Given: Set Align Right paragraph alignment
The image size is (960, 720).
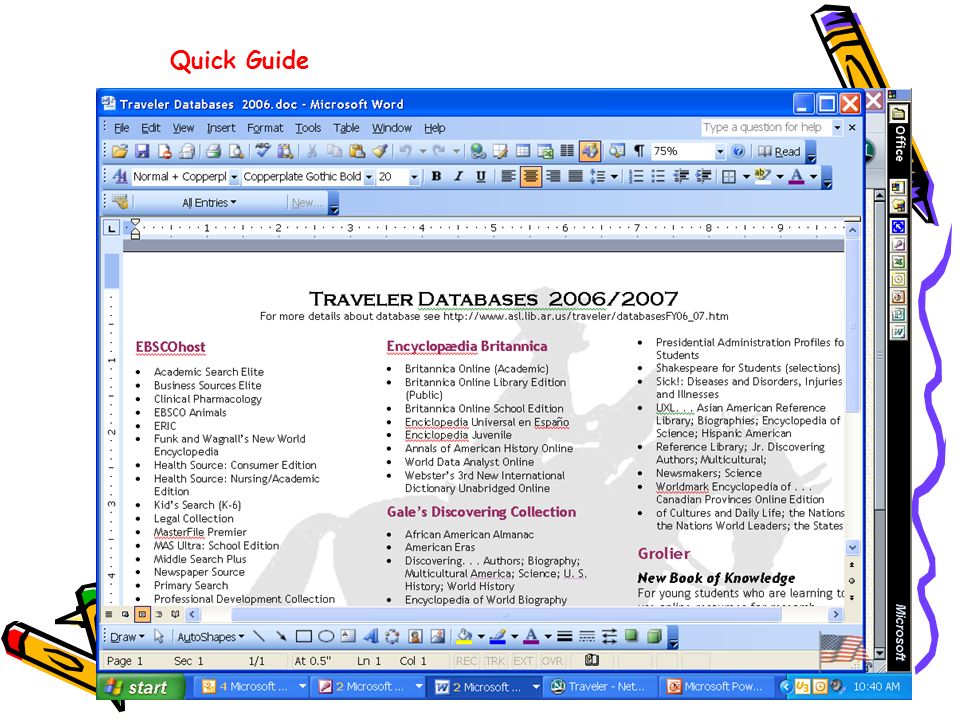Looking at the screenshot, I should 553,177.
